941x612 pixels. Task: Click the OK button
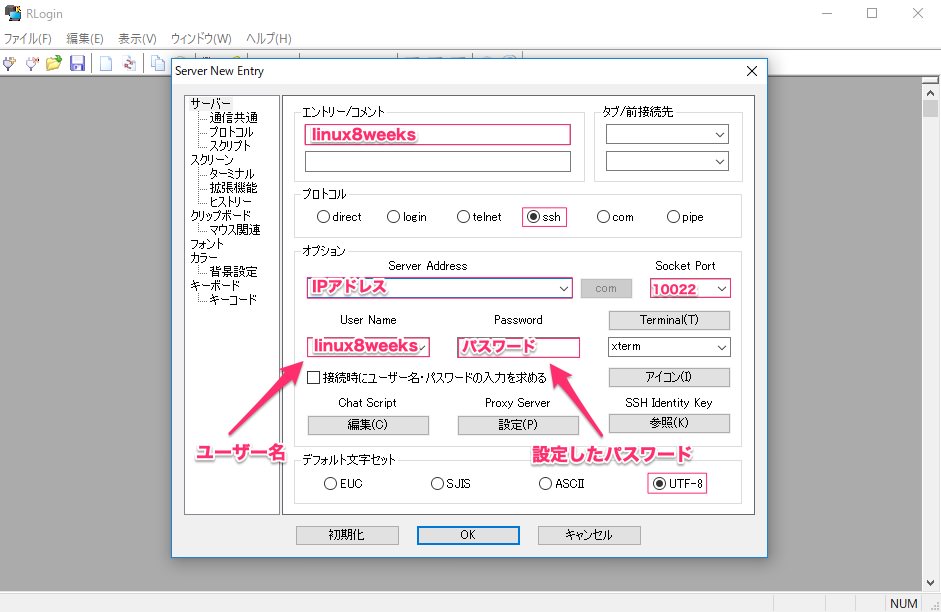click(468, 535)
